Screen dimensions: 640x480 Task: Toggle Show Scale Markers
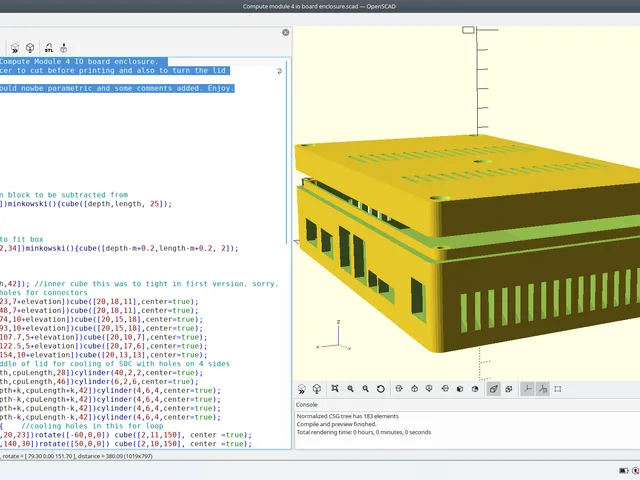pyautogui.click(x=543, y=389)
